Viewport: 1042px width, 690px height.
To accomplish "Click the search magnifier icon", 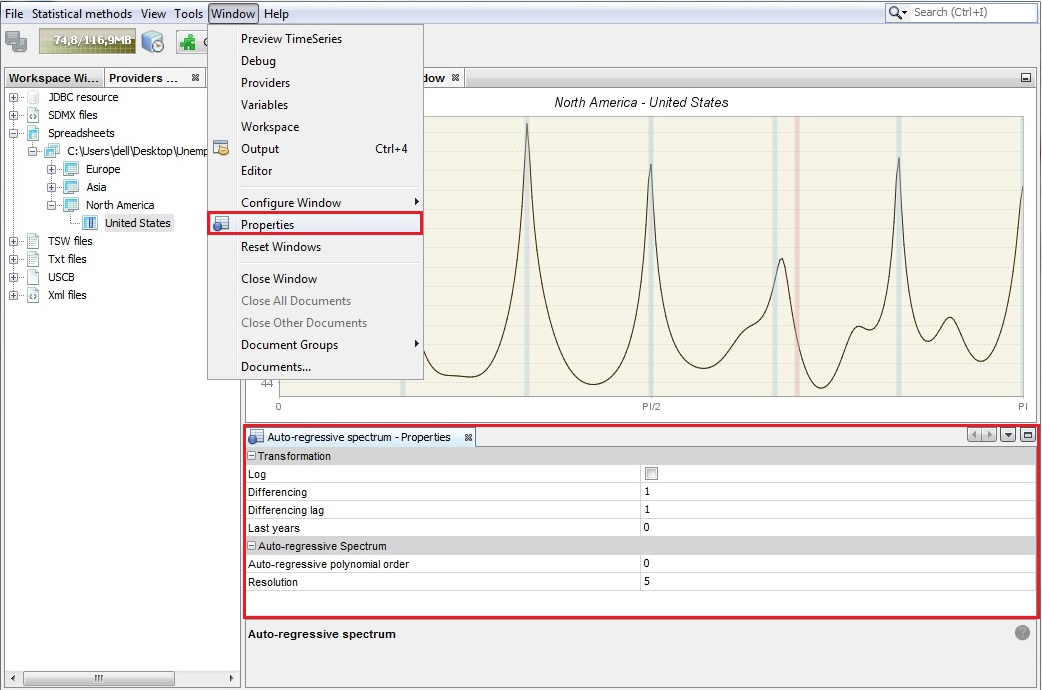I will pos(897,12).
